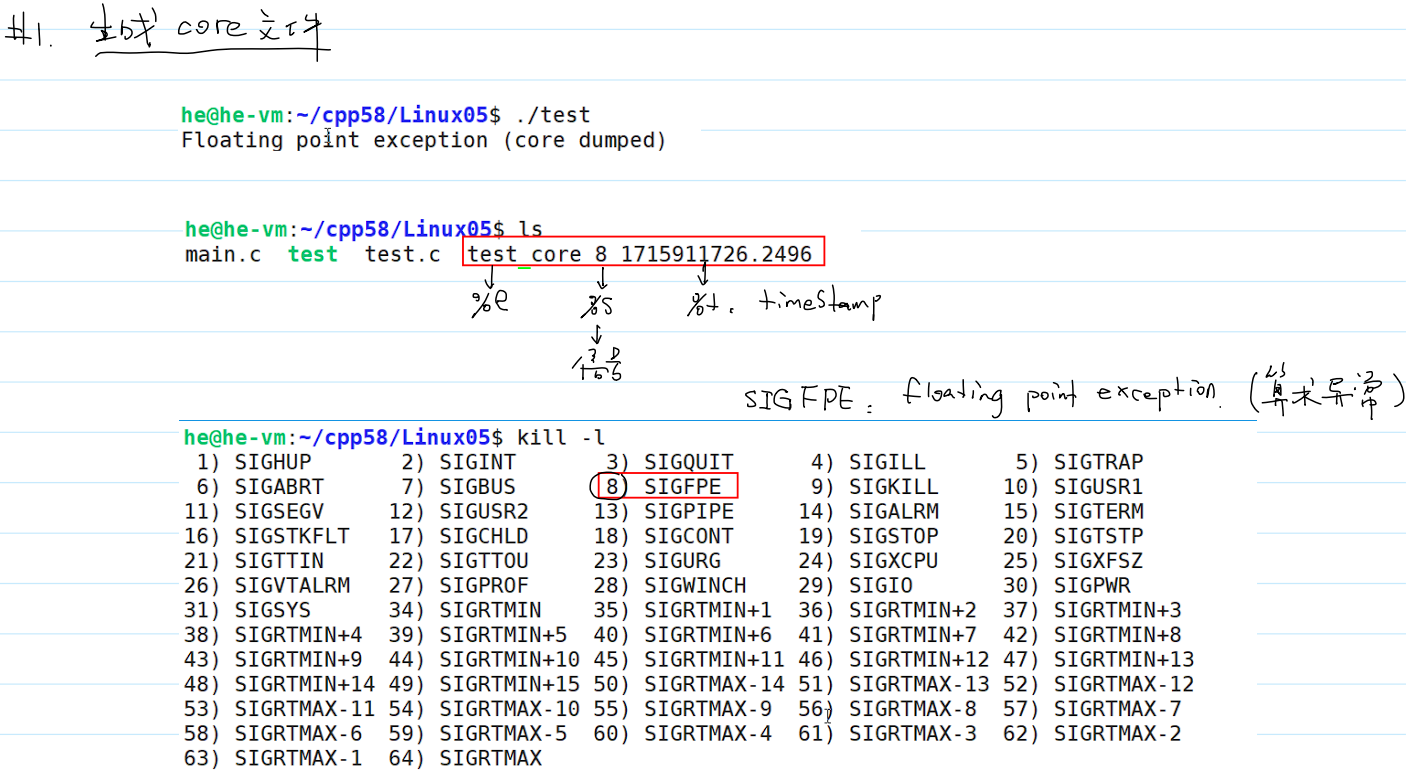
Task: Select signal entry "SIGABRT"
Action: [280, 487]
